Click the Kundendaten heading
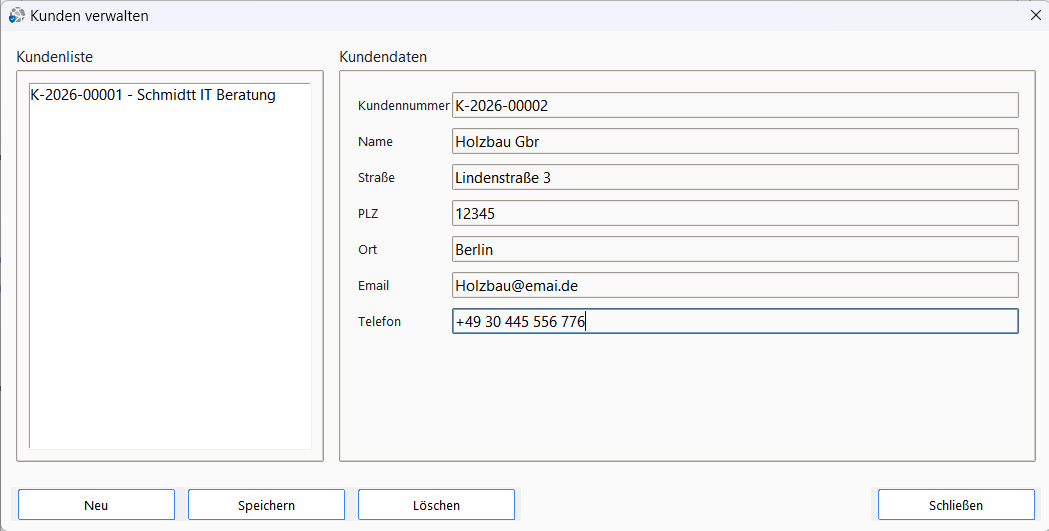Image resolution: width=1049 pixels, height=531 pixels. click(383, 57)
